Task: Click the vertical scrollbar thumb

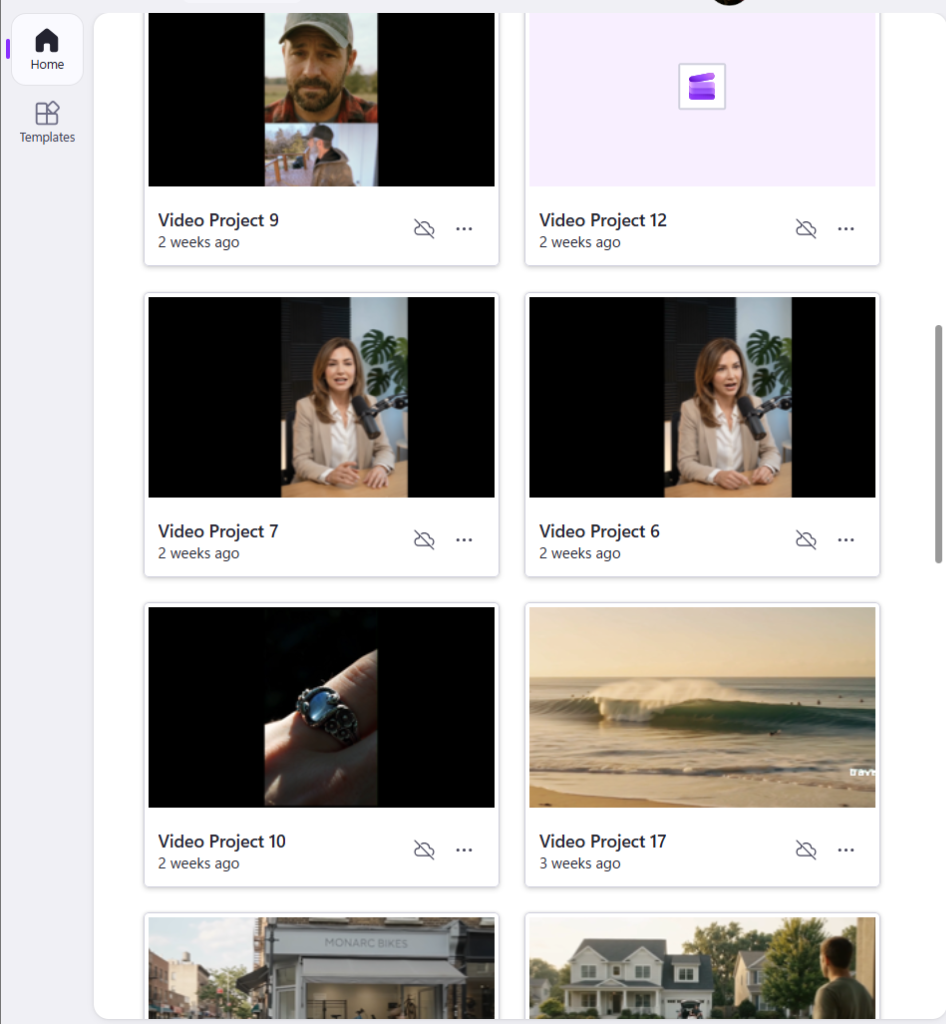Action: coord(938,444)
